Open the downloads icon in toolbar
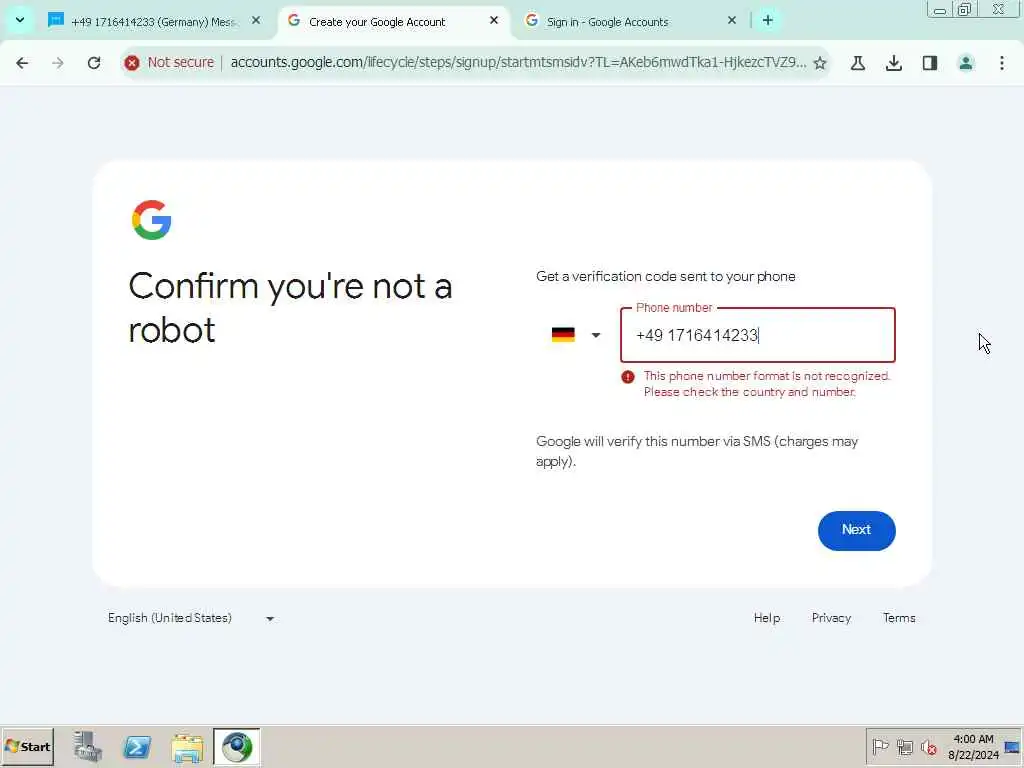The width and height of the screenshot is (1024, 768). coord(894,63)
